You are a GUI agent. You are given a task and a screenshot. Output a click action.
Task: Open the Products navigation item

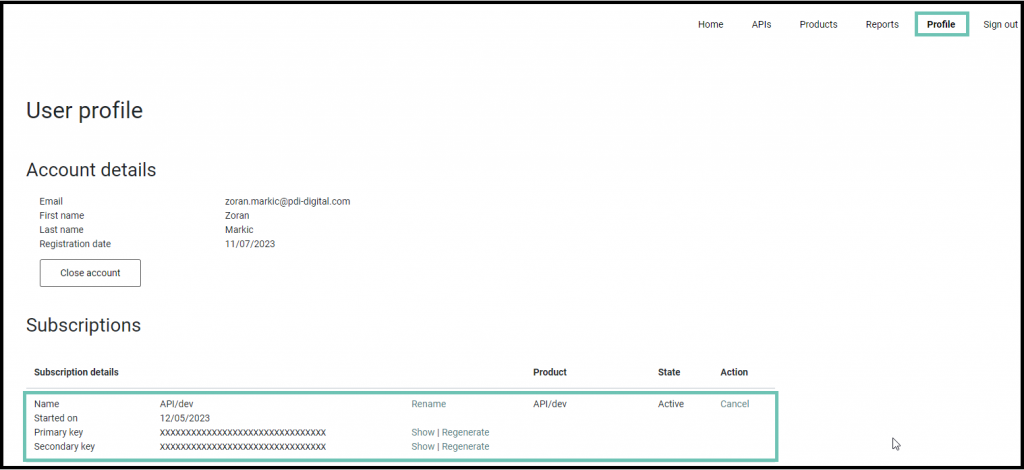[818, 24]
